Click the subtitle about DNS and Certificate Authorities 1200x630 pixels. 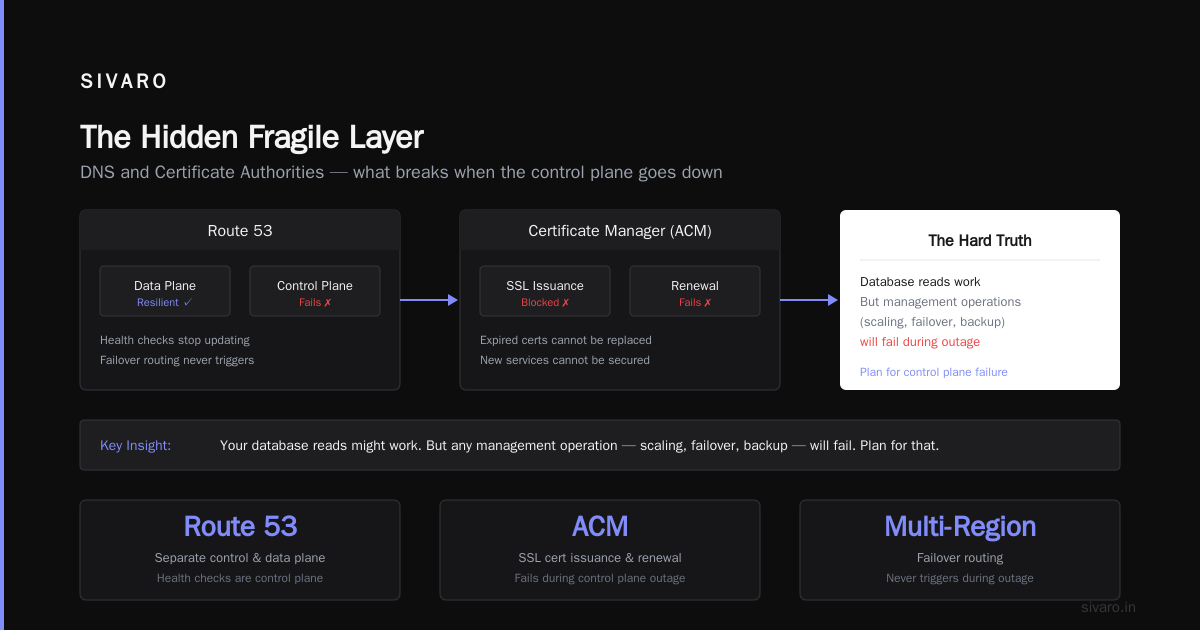tap(401, 172)
